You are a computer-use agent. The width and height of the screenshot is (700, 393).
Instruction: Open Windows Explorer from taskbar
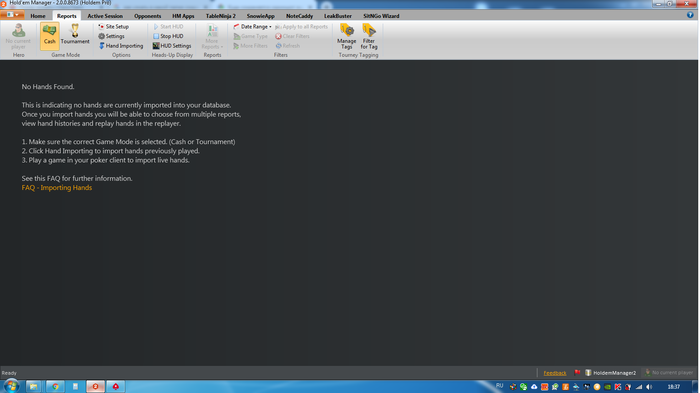pos(33,387)
